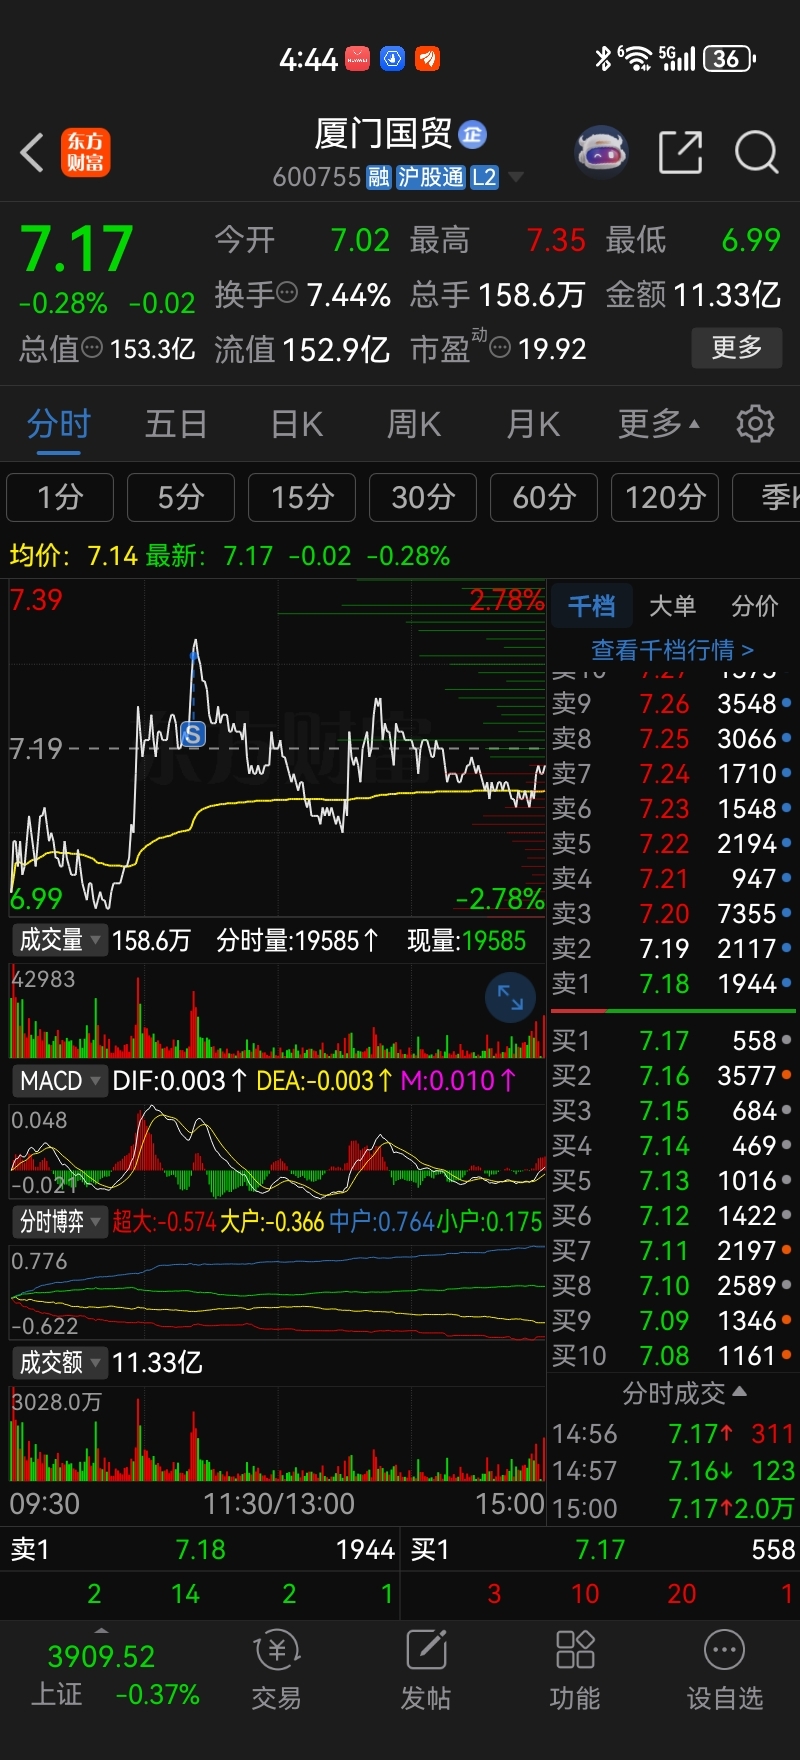800x1760 pixels.
Task: Open 查看千档行情 link
Action: 672,650
